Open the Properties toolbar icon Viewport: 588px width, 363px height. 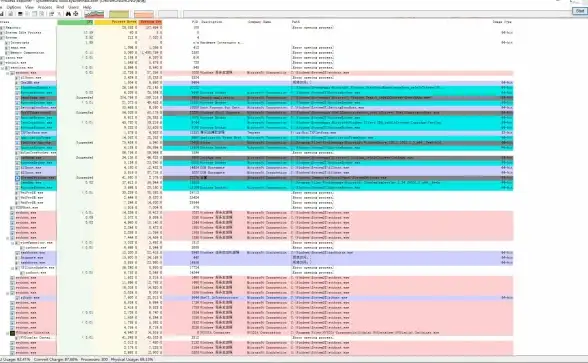click(51, 14)
